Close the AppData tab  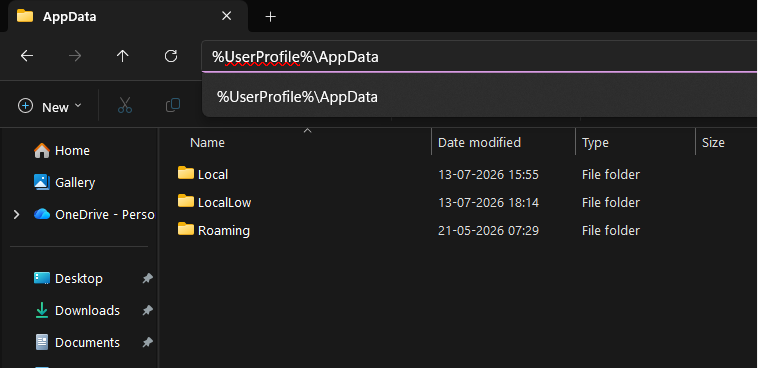[x=226, y=16]
